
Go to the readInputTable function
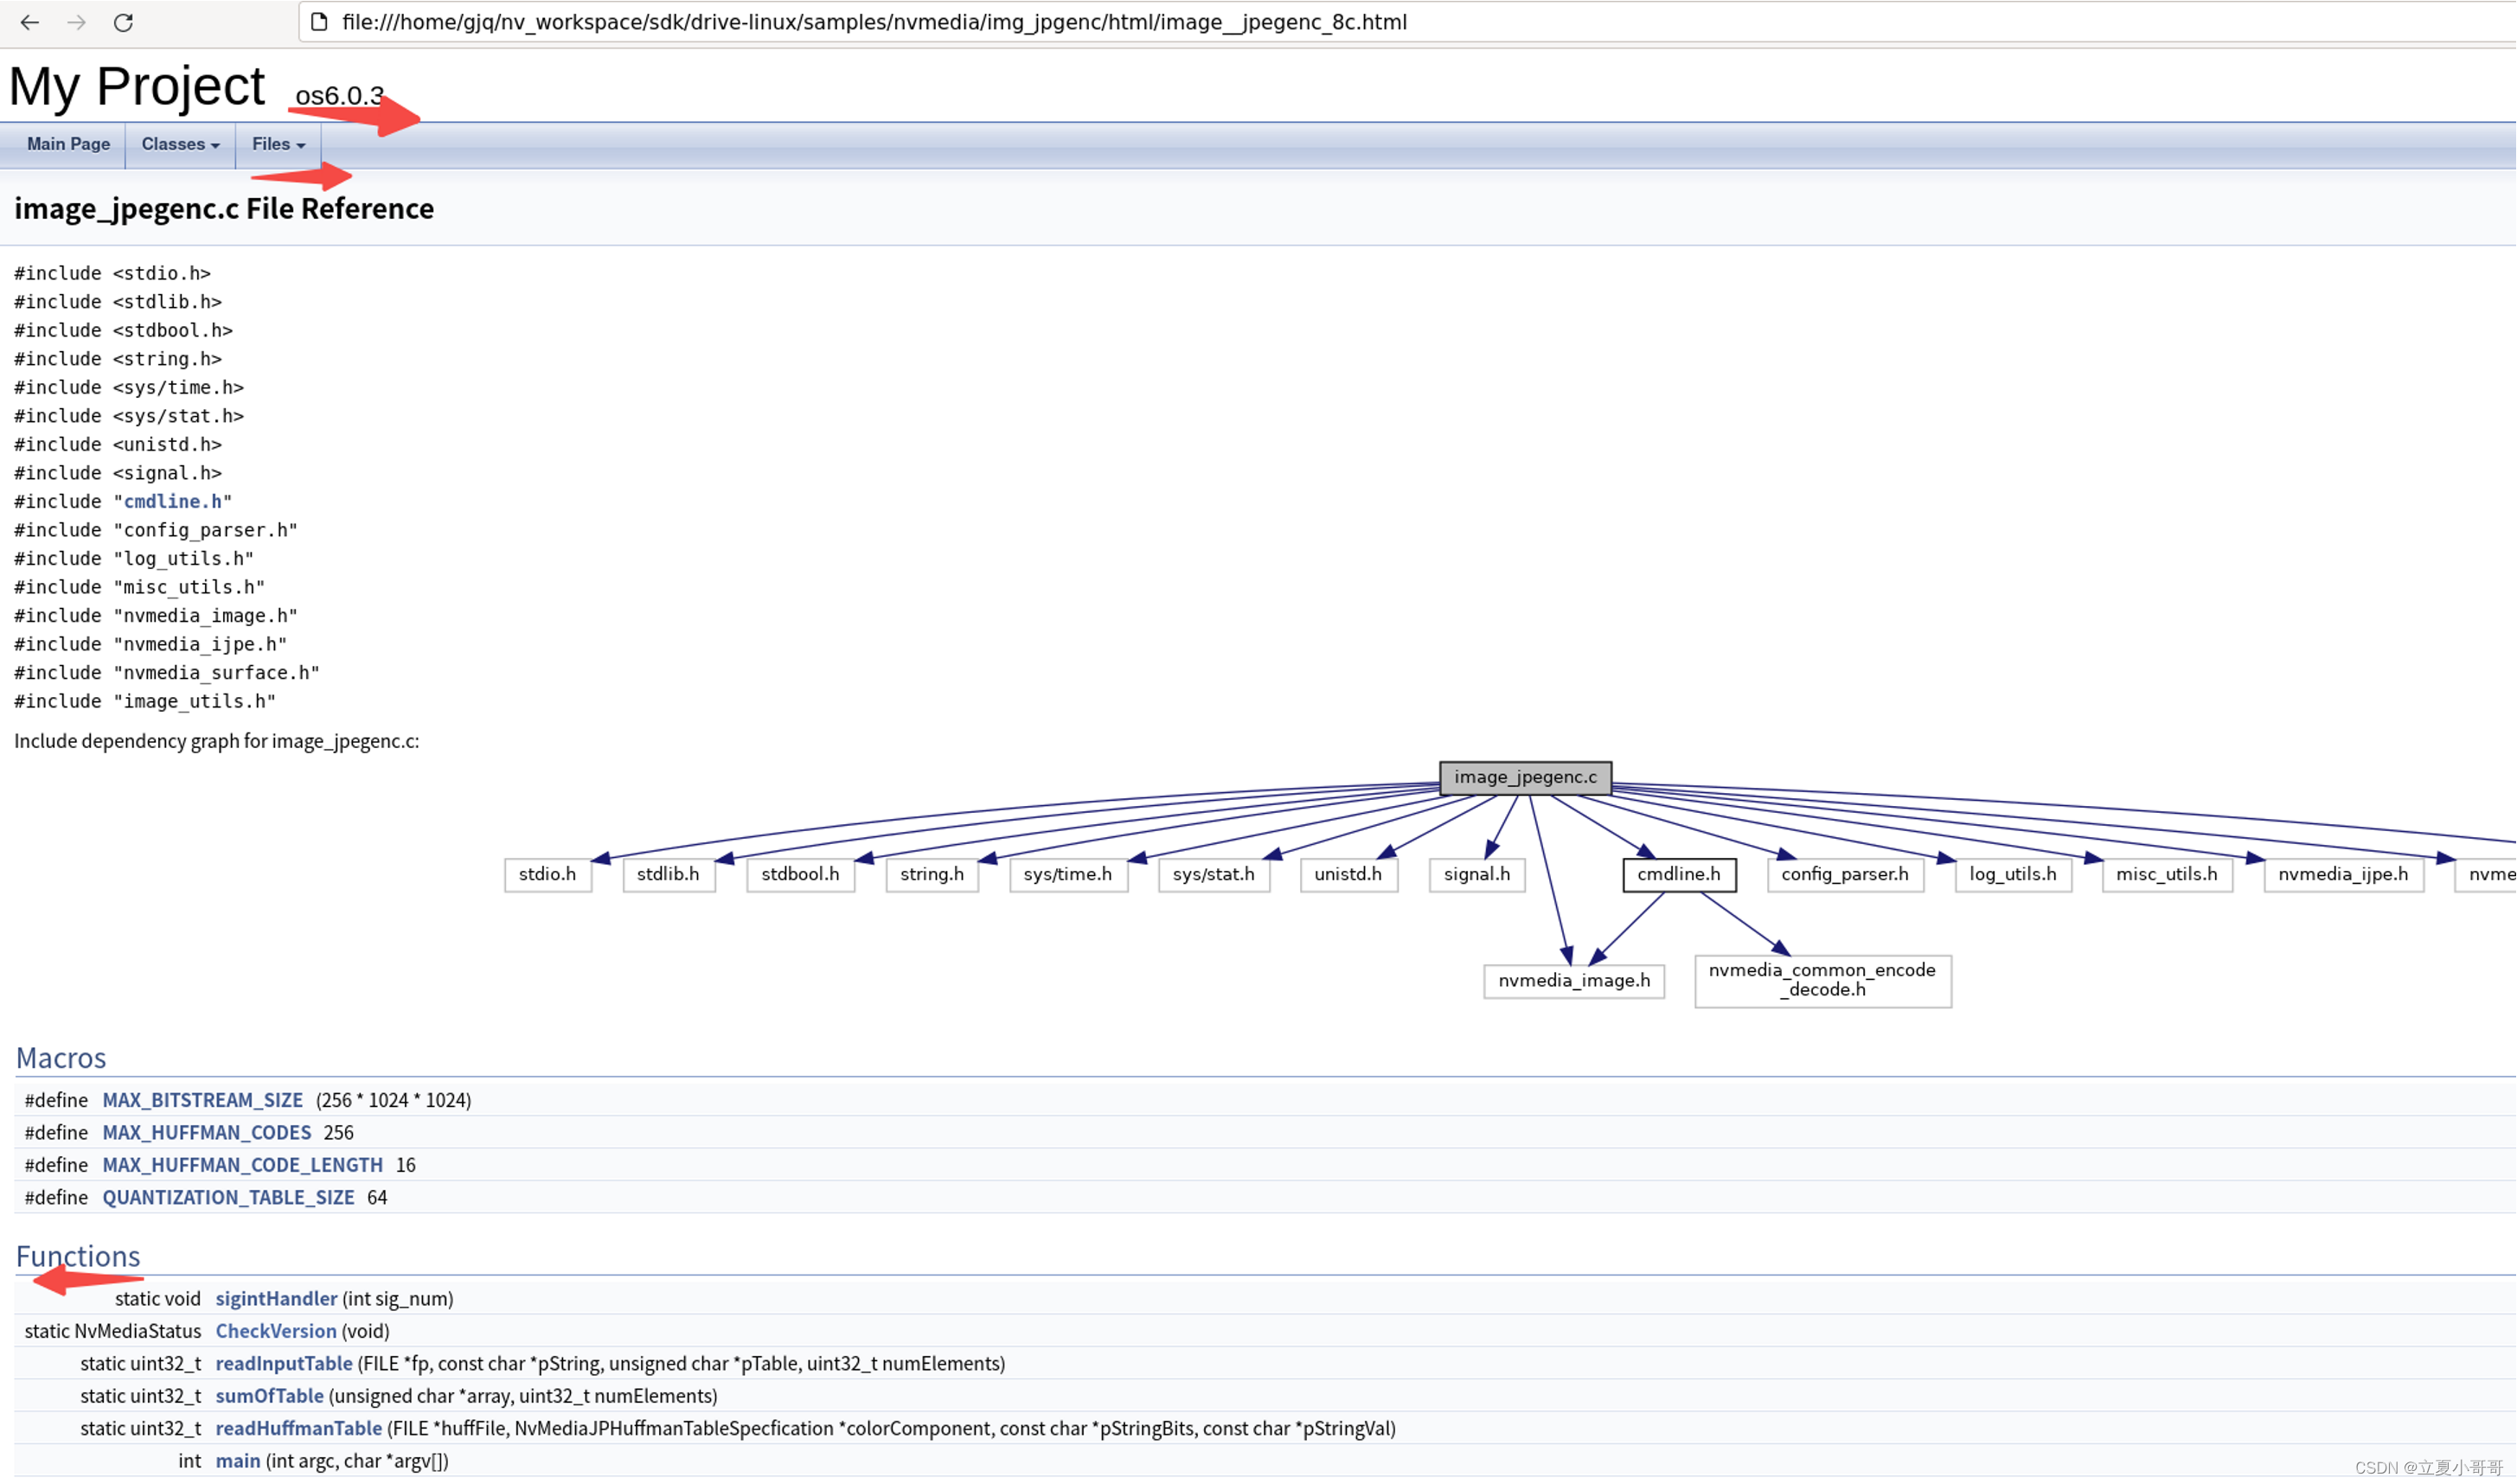click(284, 1363)
